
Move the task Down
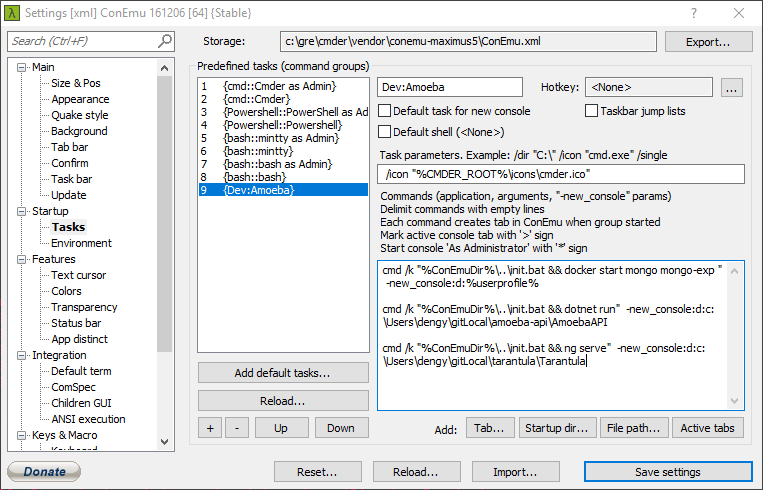(341, 428)
